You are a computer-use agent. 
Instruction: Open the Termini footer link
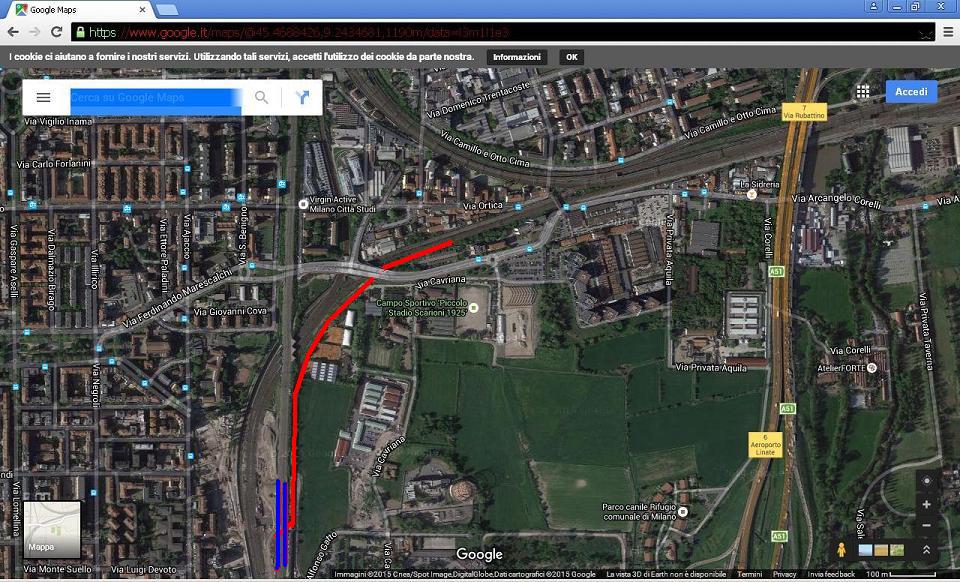click(x=749, y=575)
